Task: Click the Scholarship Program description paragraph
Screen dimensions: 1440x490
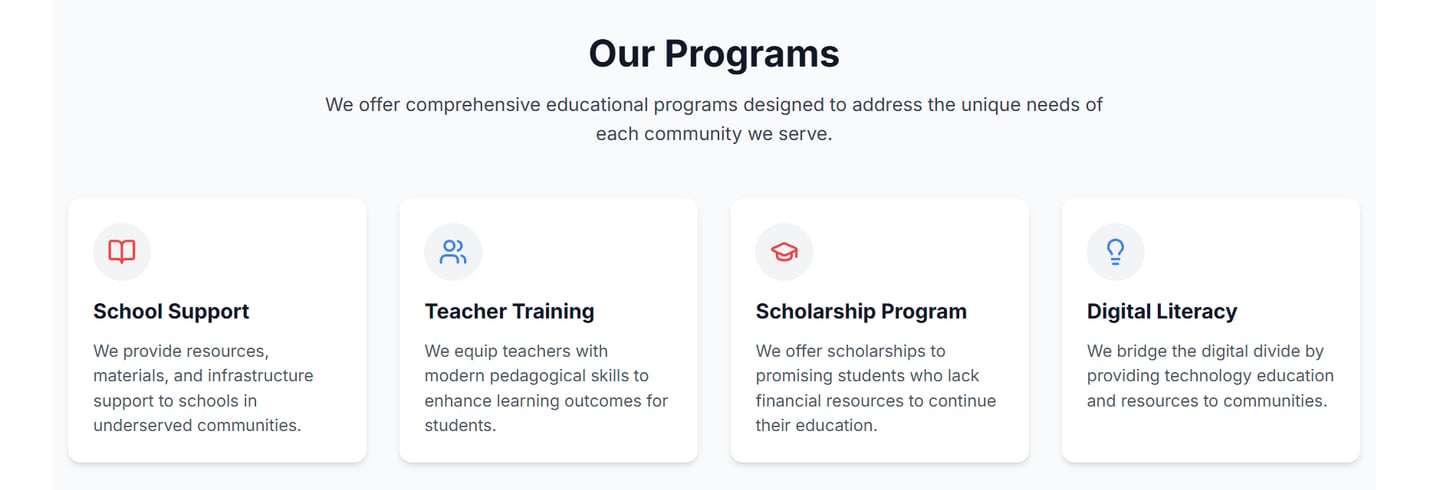Action: [x=876, y=388]
